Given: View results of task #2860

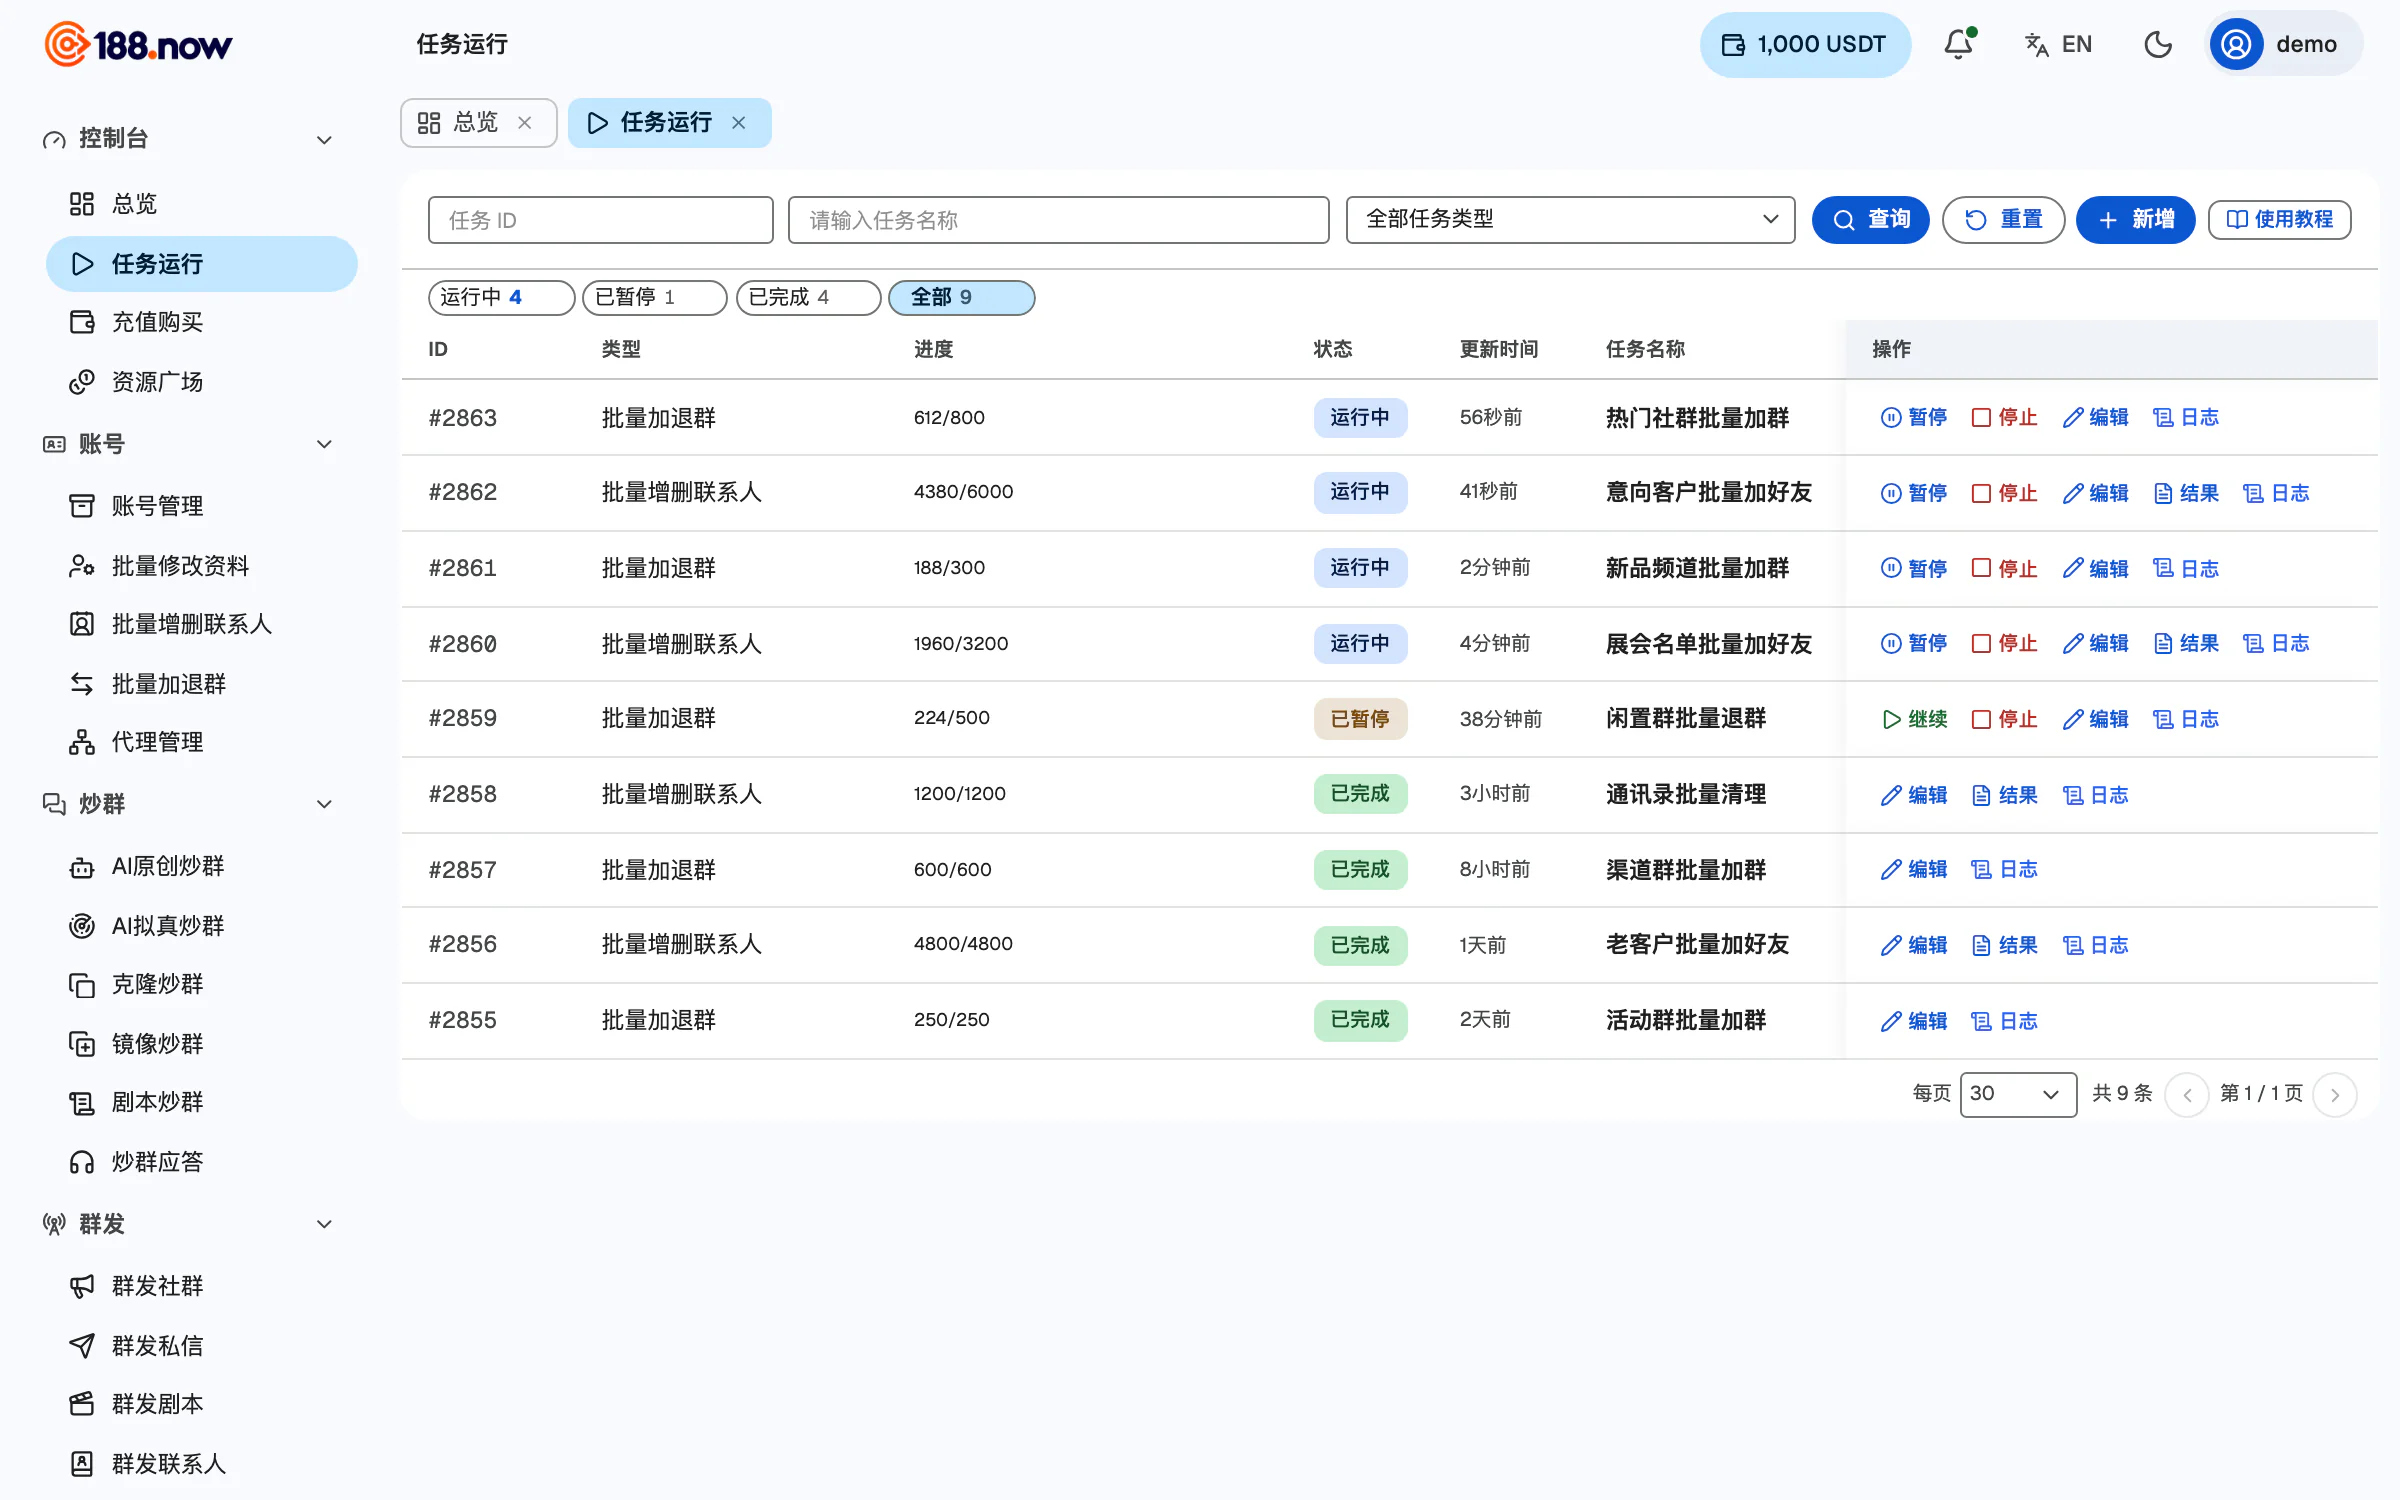Looking at the screenshot, I should (2186, 644).
